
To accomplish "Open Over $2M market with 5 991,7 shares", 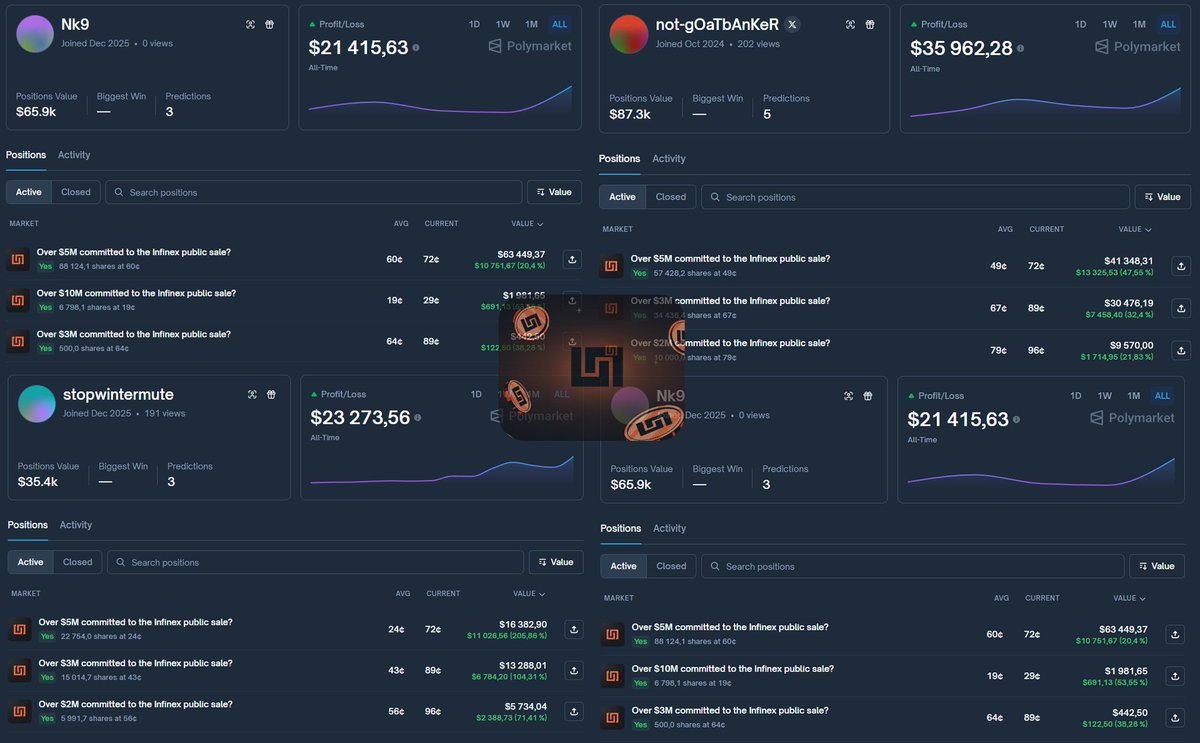I will 135,704.
